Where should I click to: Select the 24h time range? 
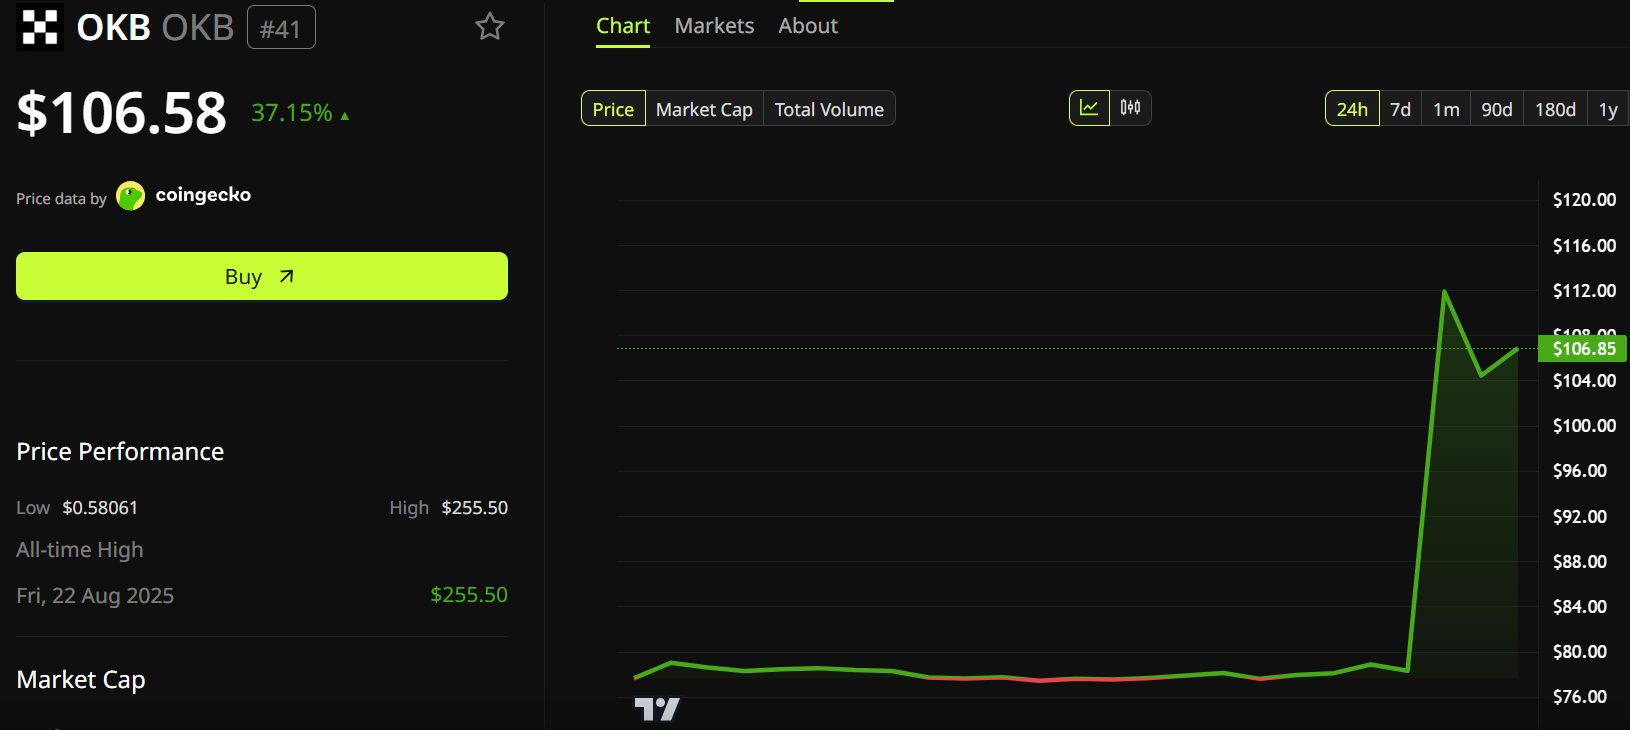[x=1352, y=109]
